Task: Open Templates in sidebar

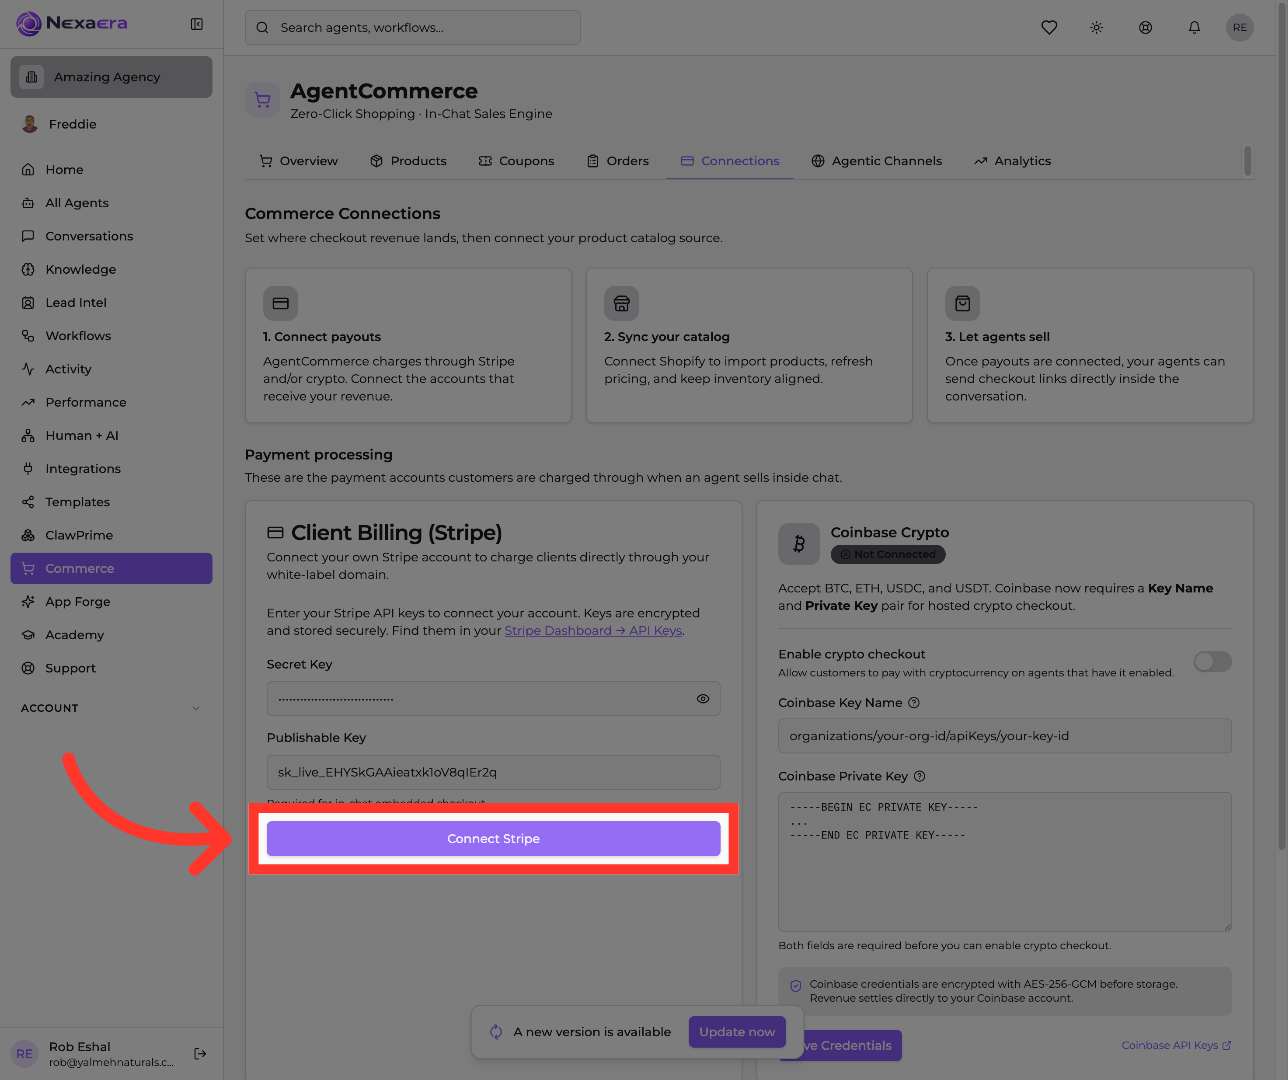Action: tap(111, 502)
